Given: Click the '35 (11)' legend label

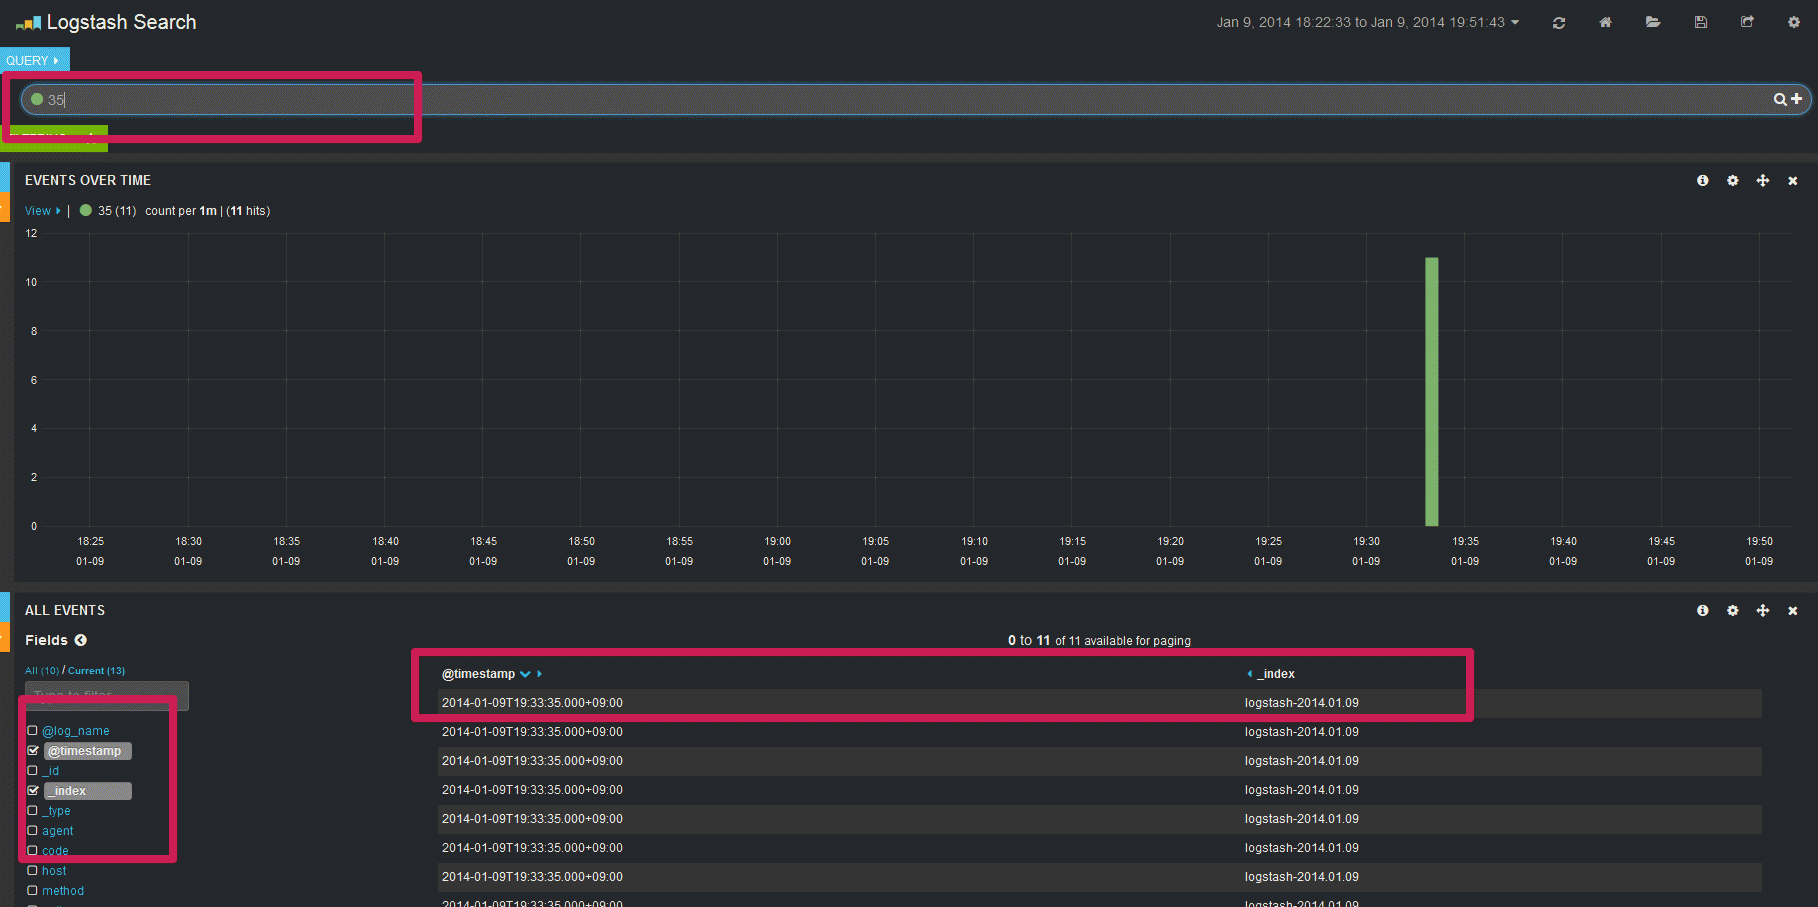Looking at the screenshot, I should point(117,211).
